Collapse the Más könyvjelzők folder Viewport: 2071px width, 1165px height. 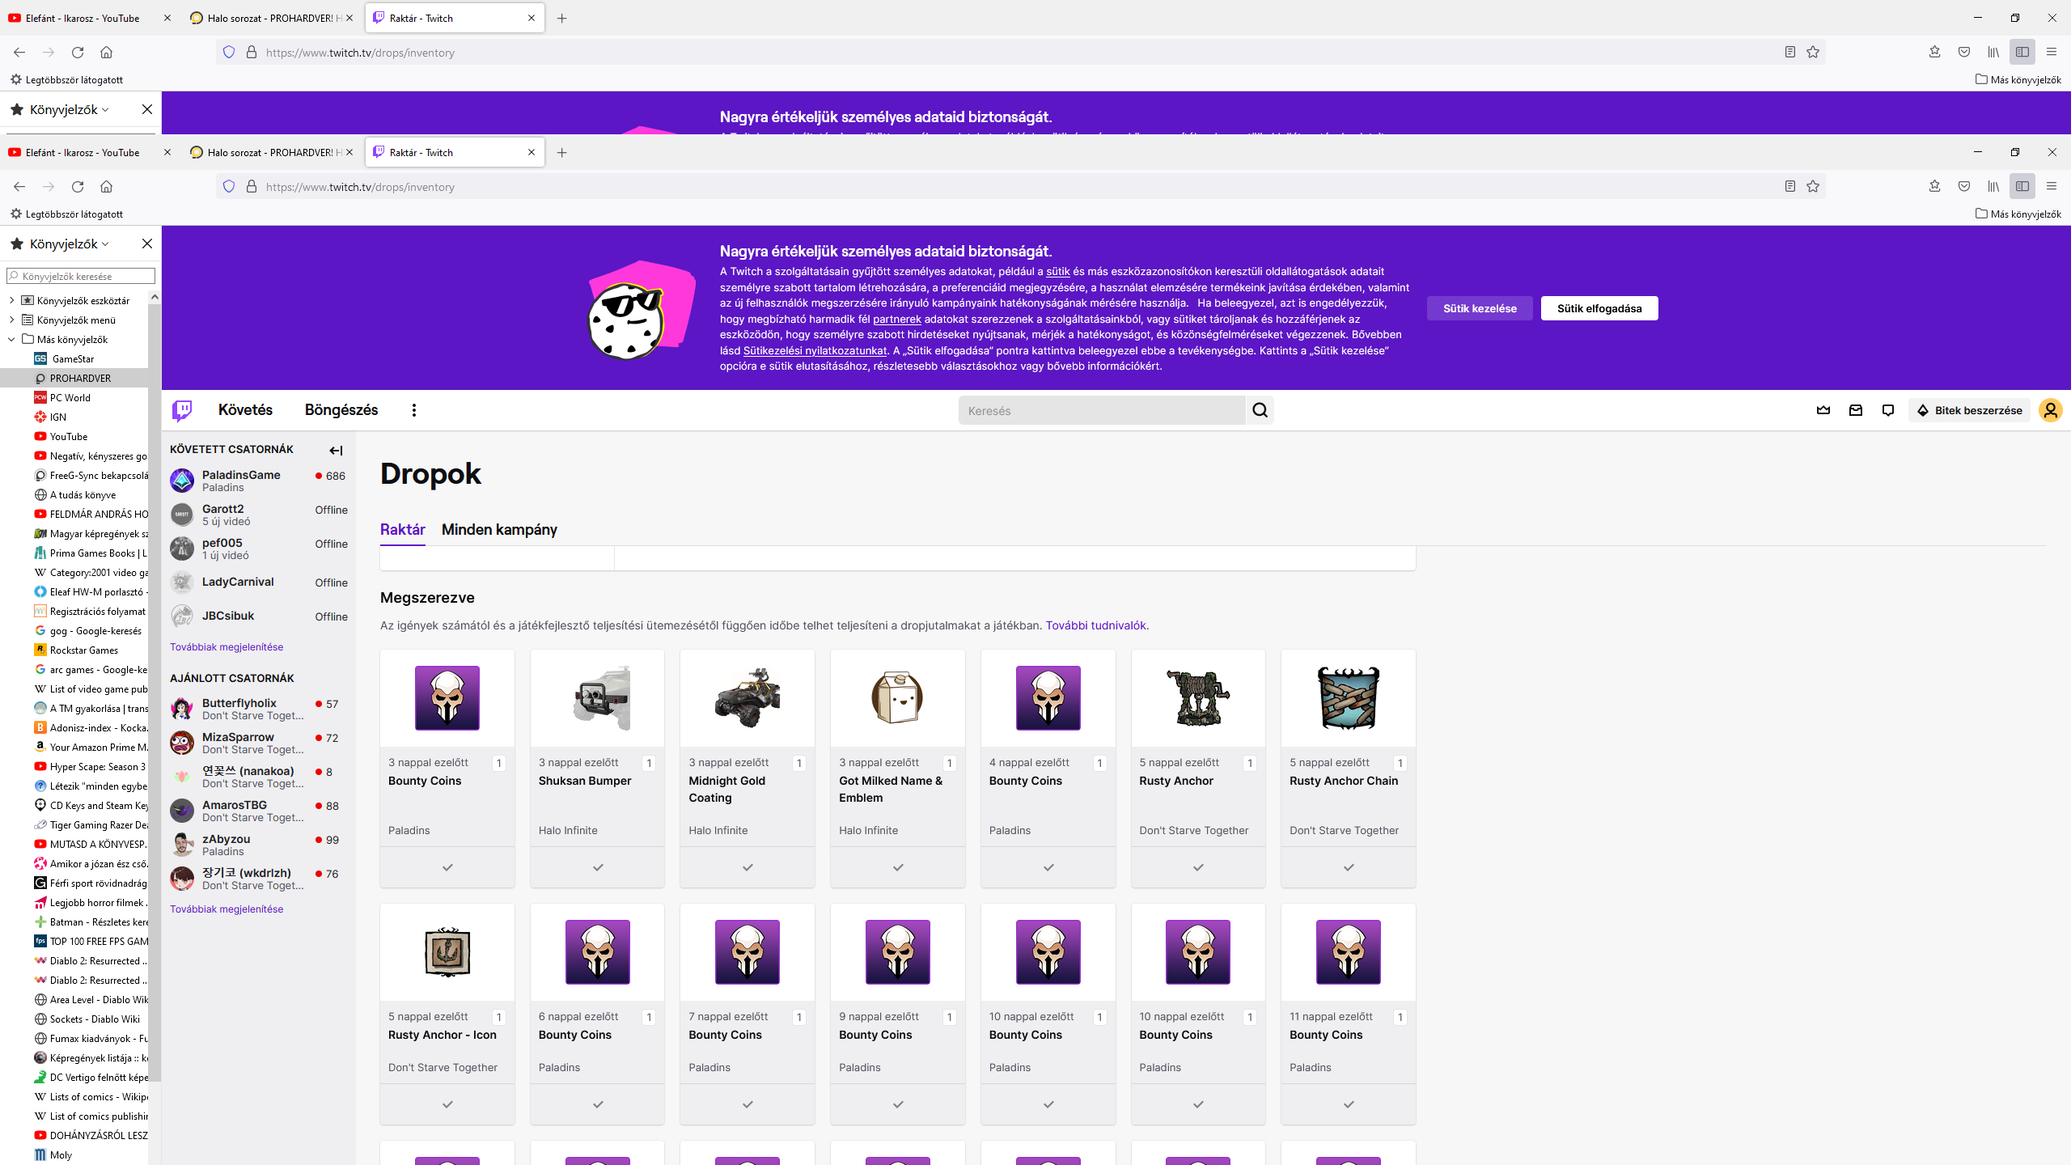click(12, 339)
